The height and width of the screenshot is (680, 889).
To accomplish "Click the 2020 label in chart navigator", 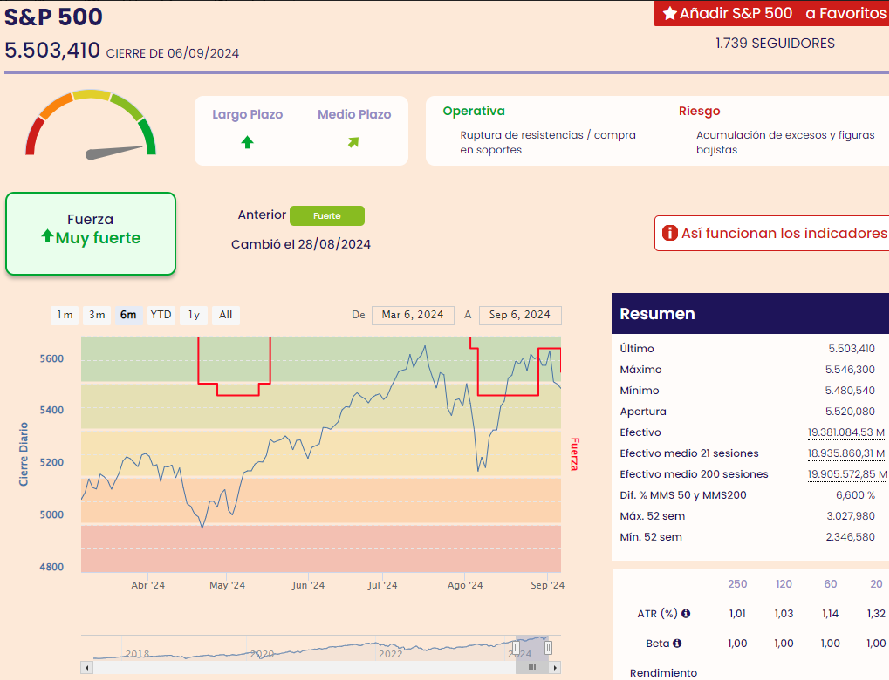I will [262, 653].
